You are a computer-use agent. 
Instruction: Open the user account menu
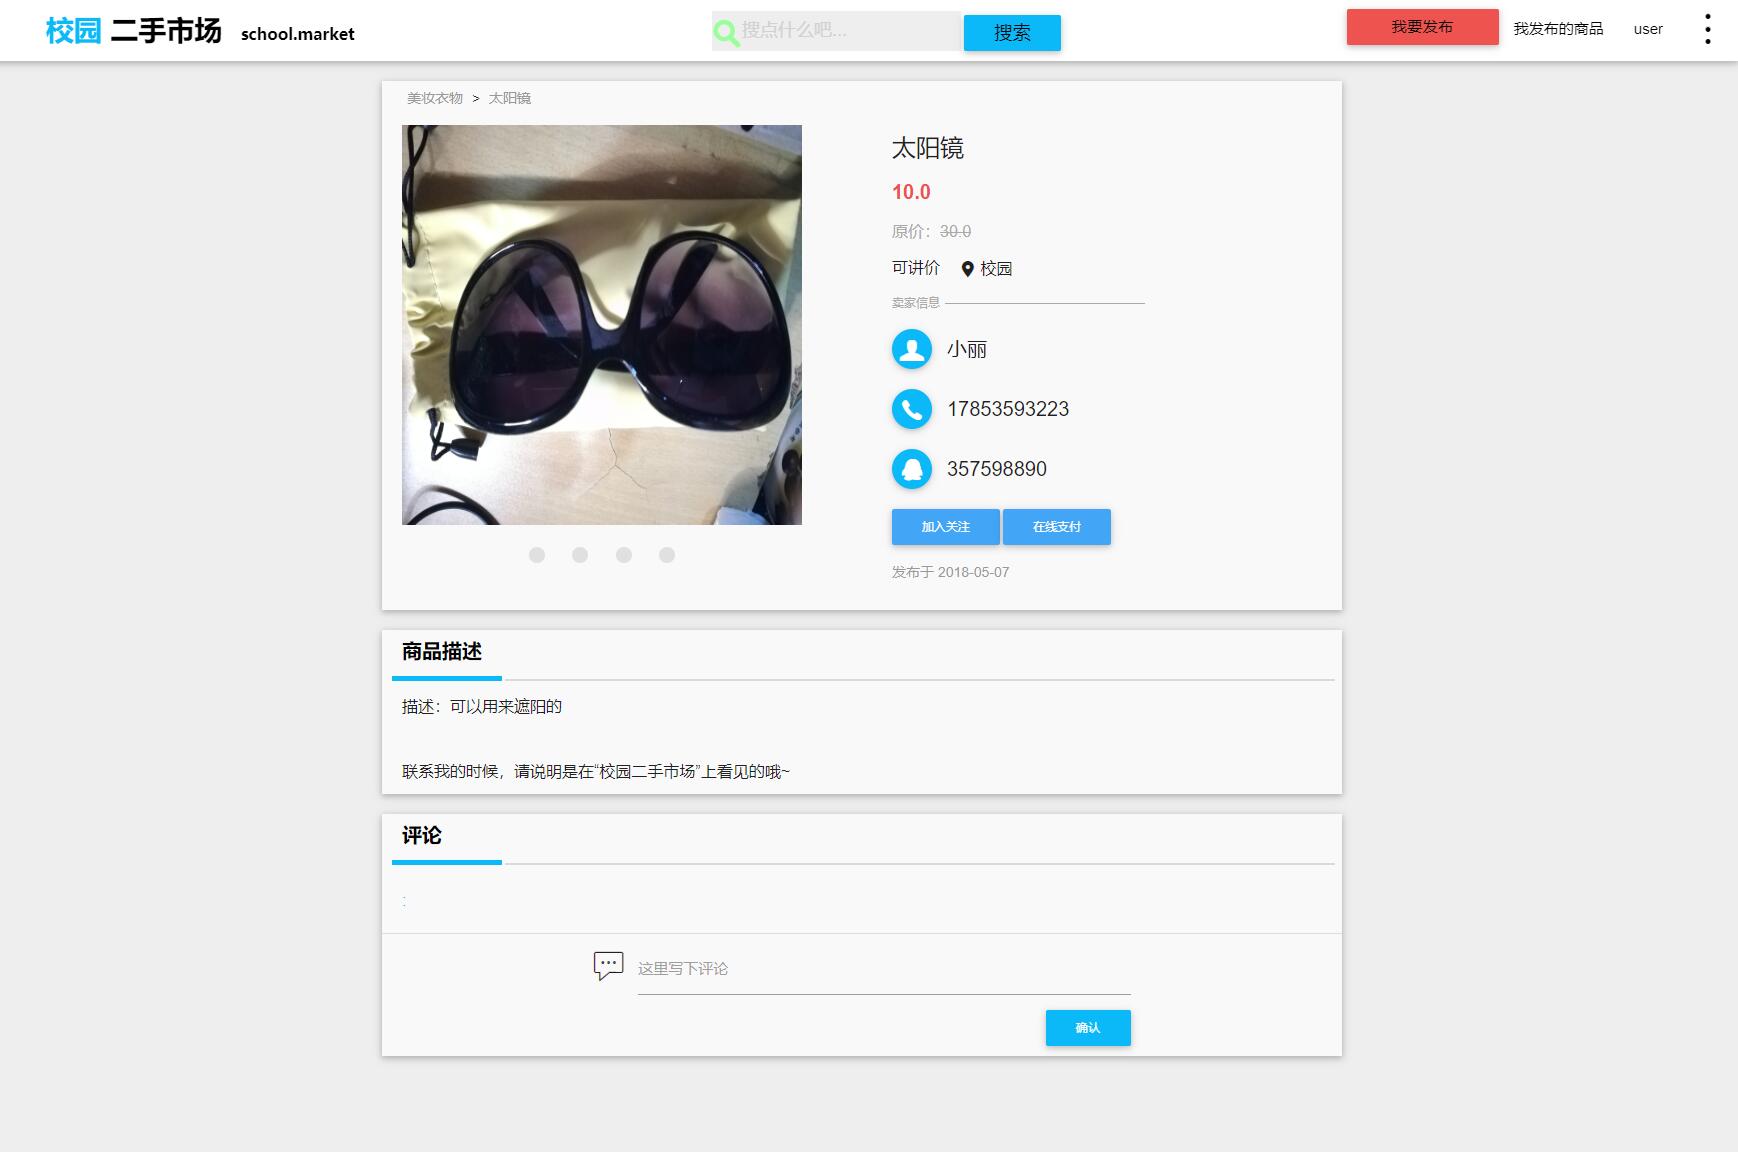coord(1646,28)
